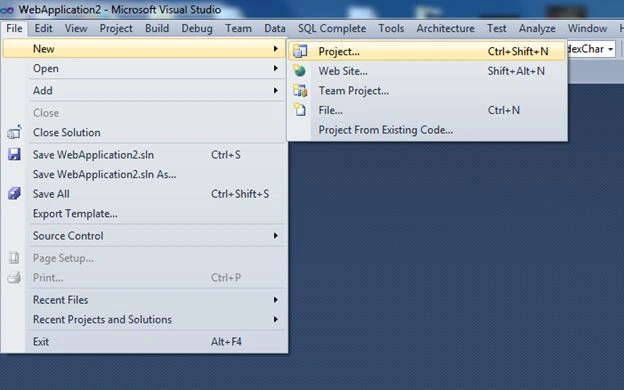
Task: Select Add in the File menu
Action: click(x=144, y=91)
